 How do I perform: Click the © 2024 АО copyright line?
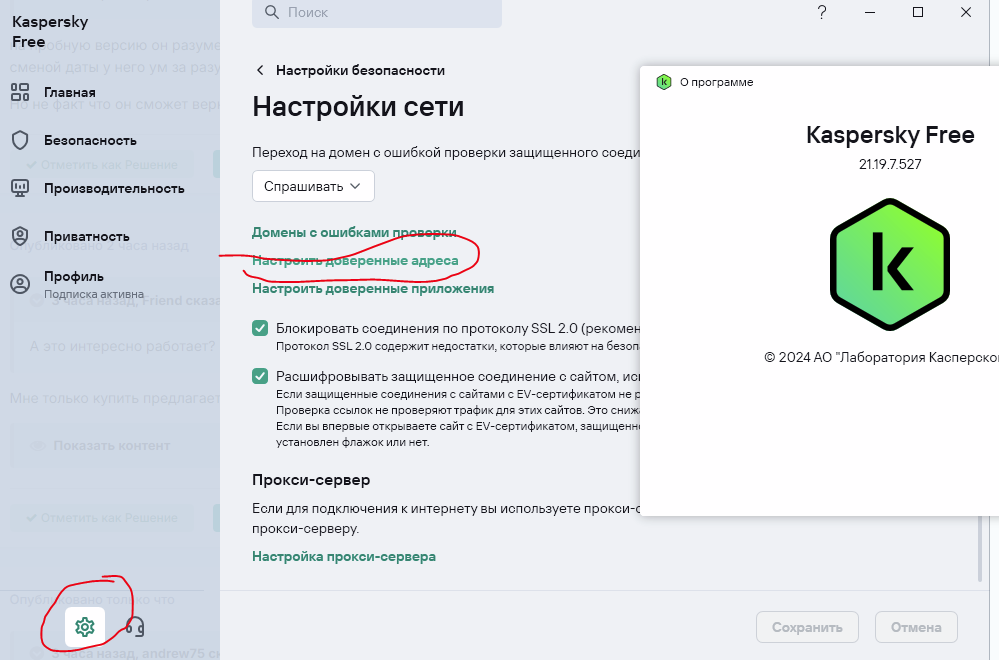pos(881,357)
